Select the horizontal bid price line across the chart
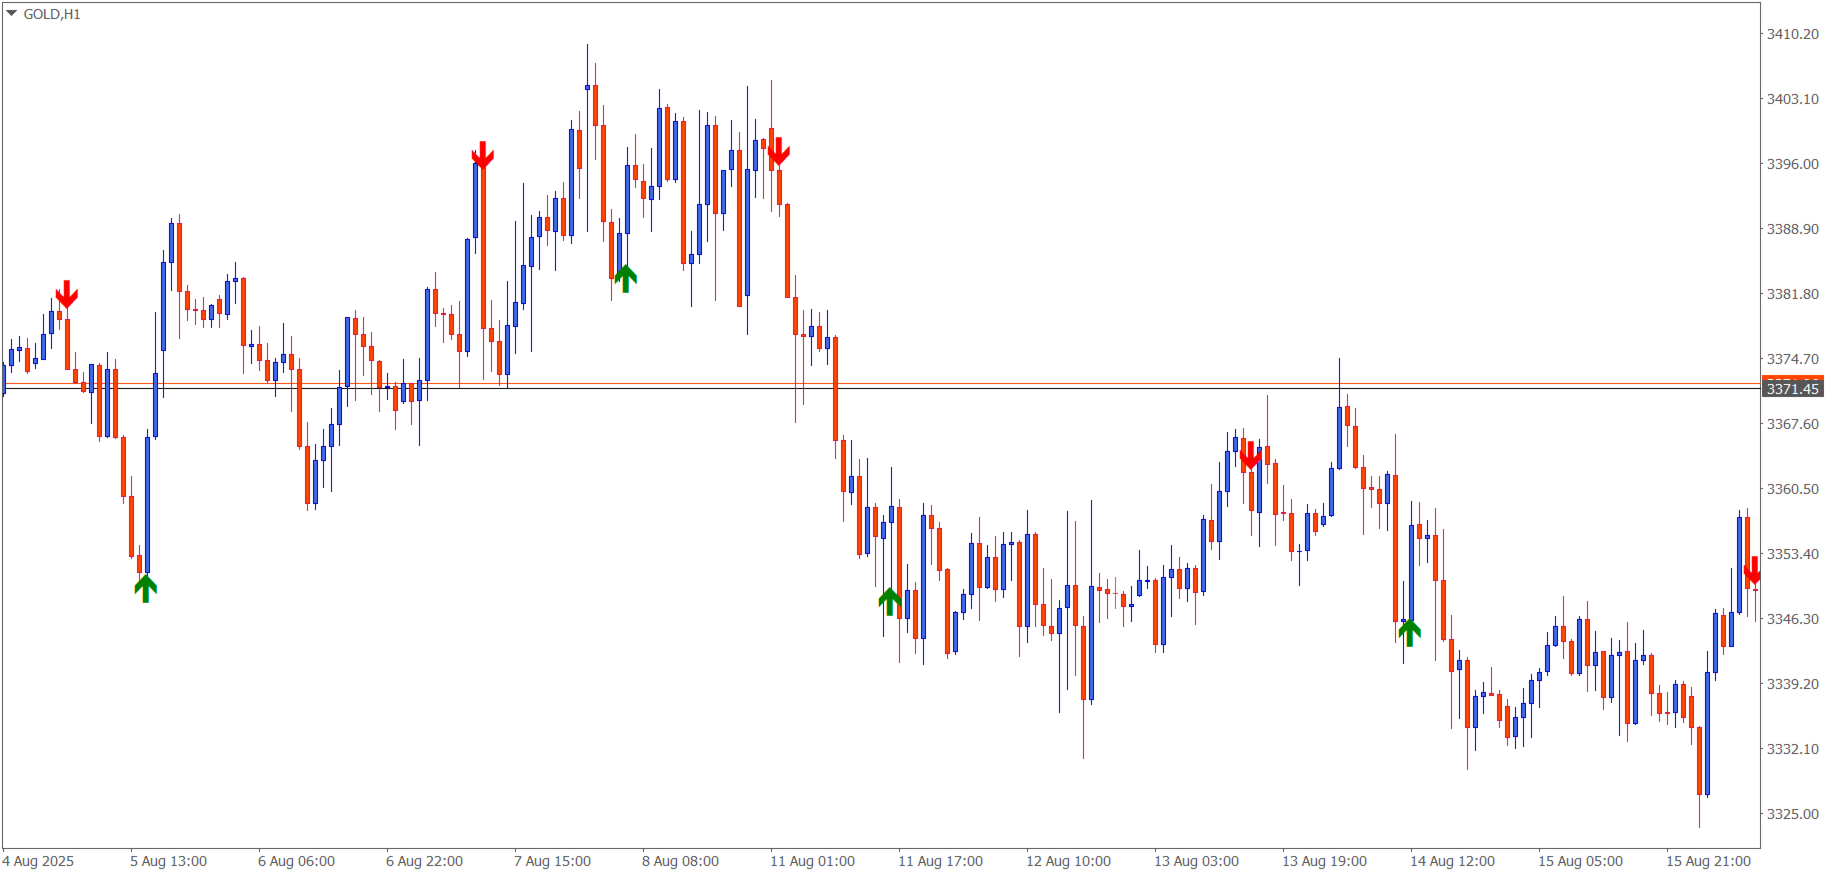The width and height of the screenshot is (1832, 875). (x=880, y=388)
